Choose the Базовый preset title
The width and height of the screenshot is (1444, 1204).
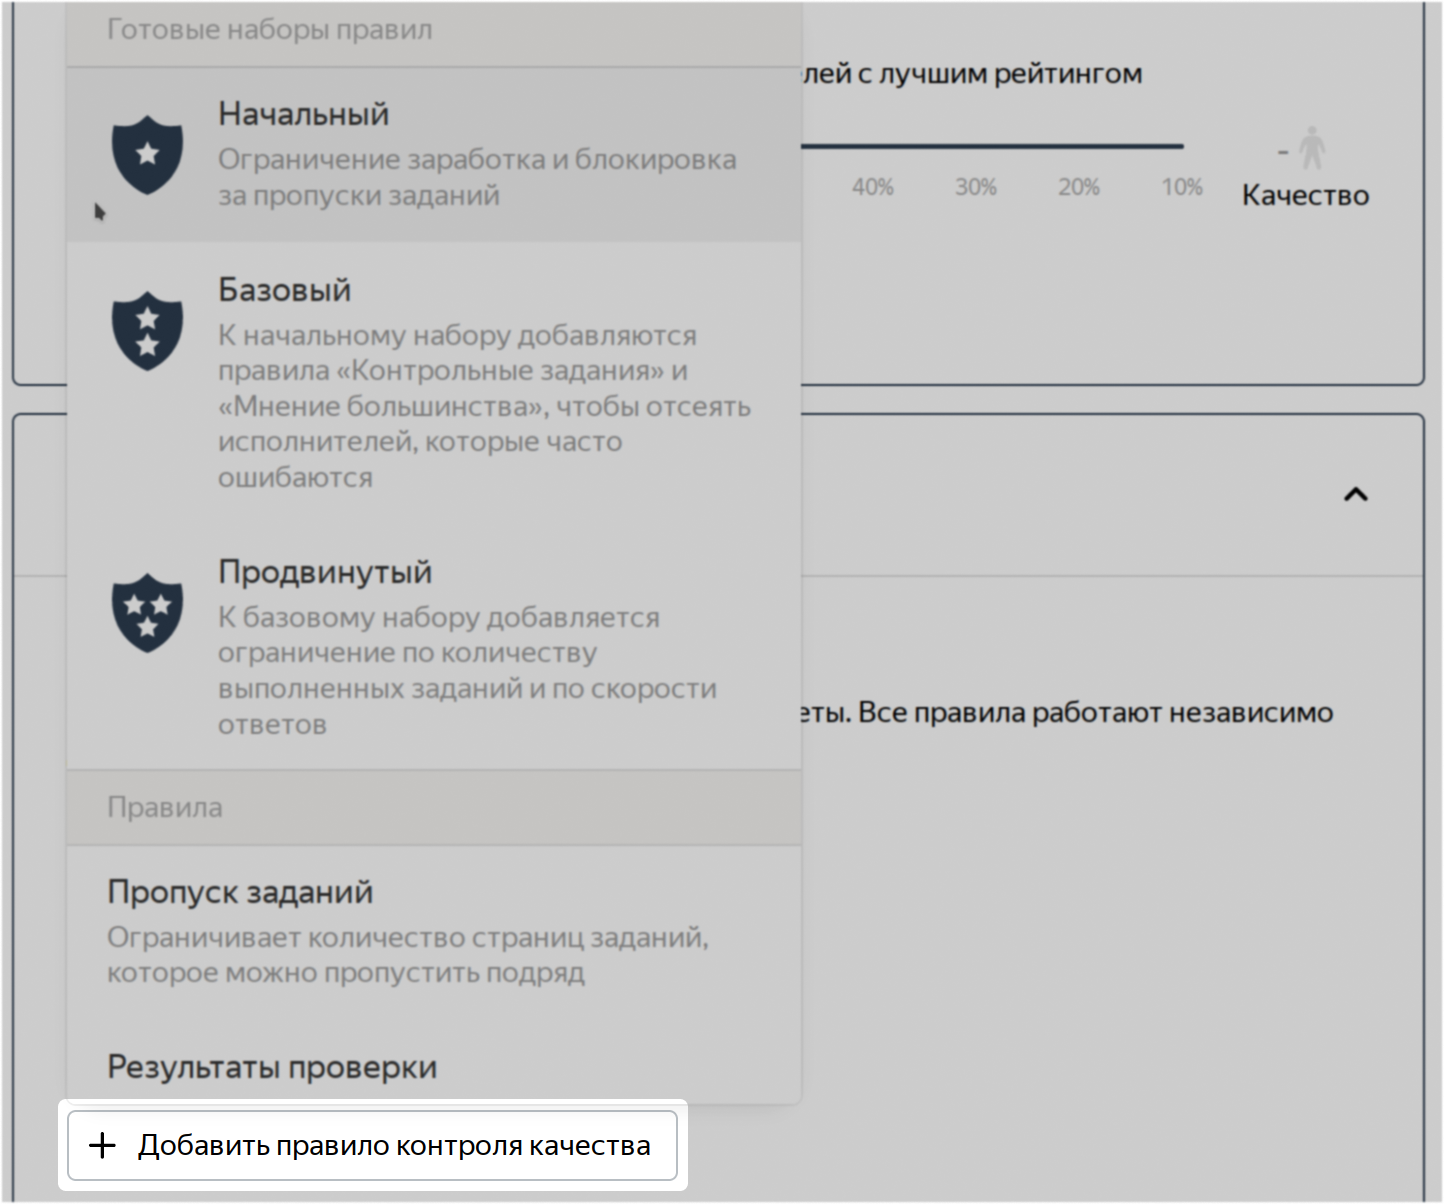tap(284, 290)
